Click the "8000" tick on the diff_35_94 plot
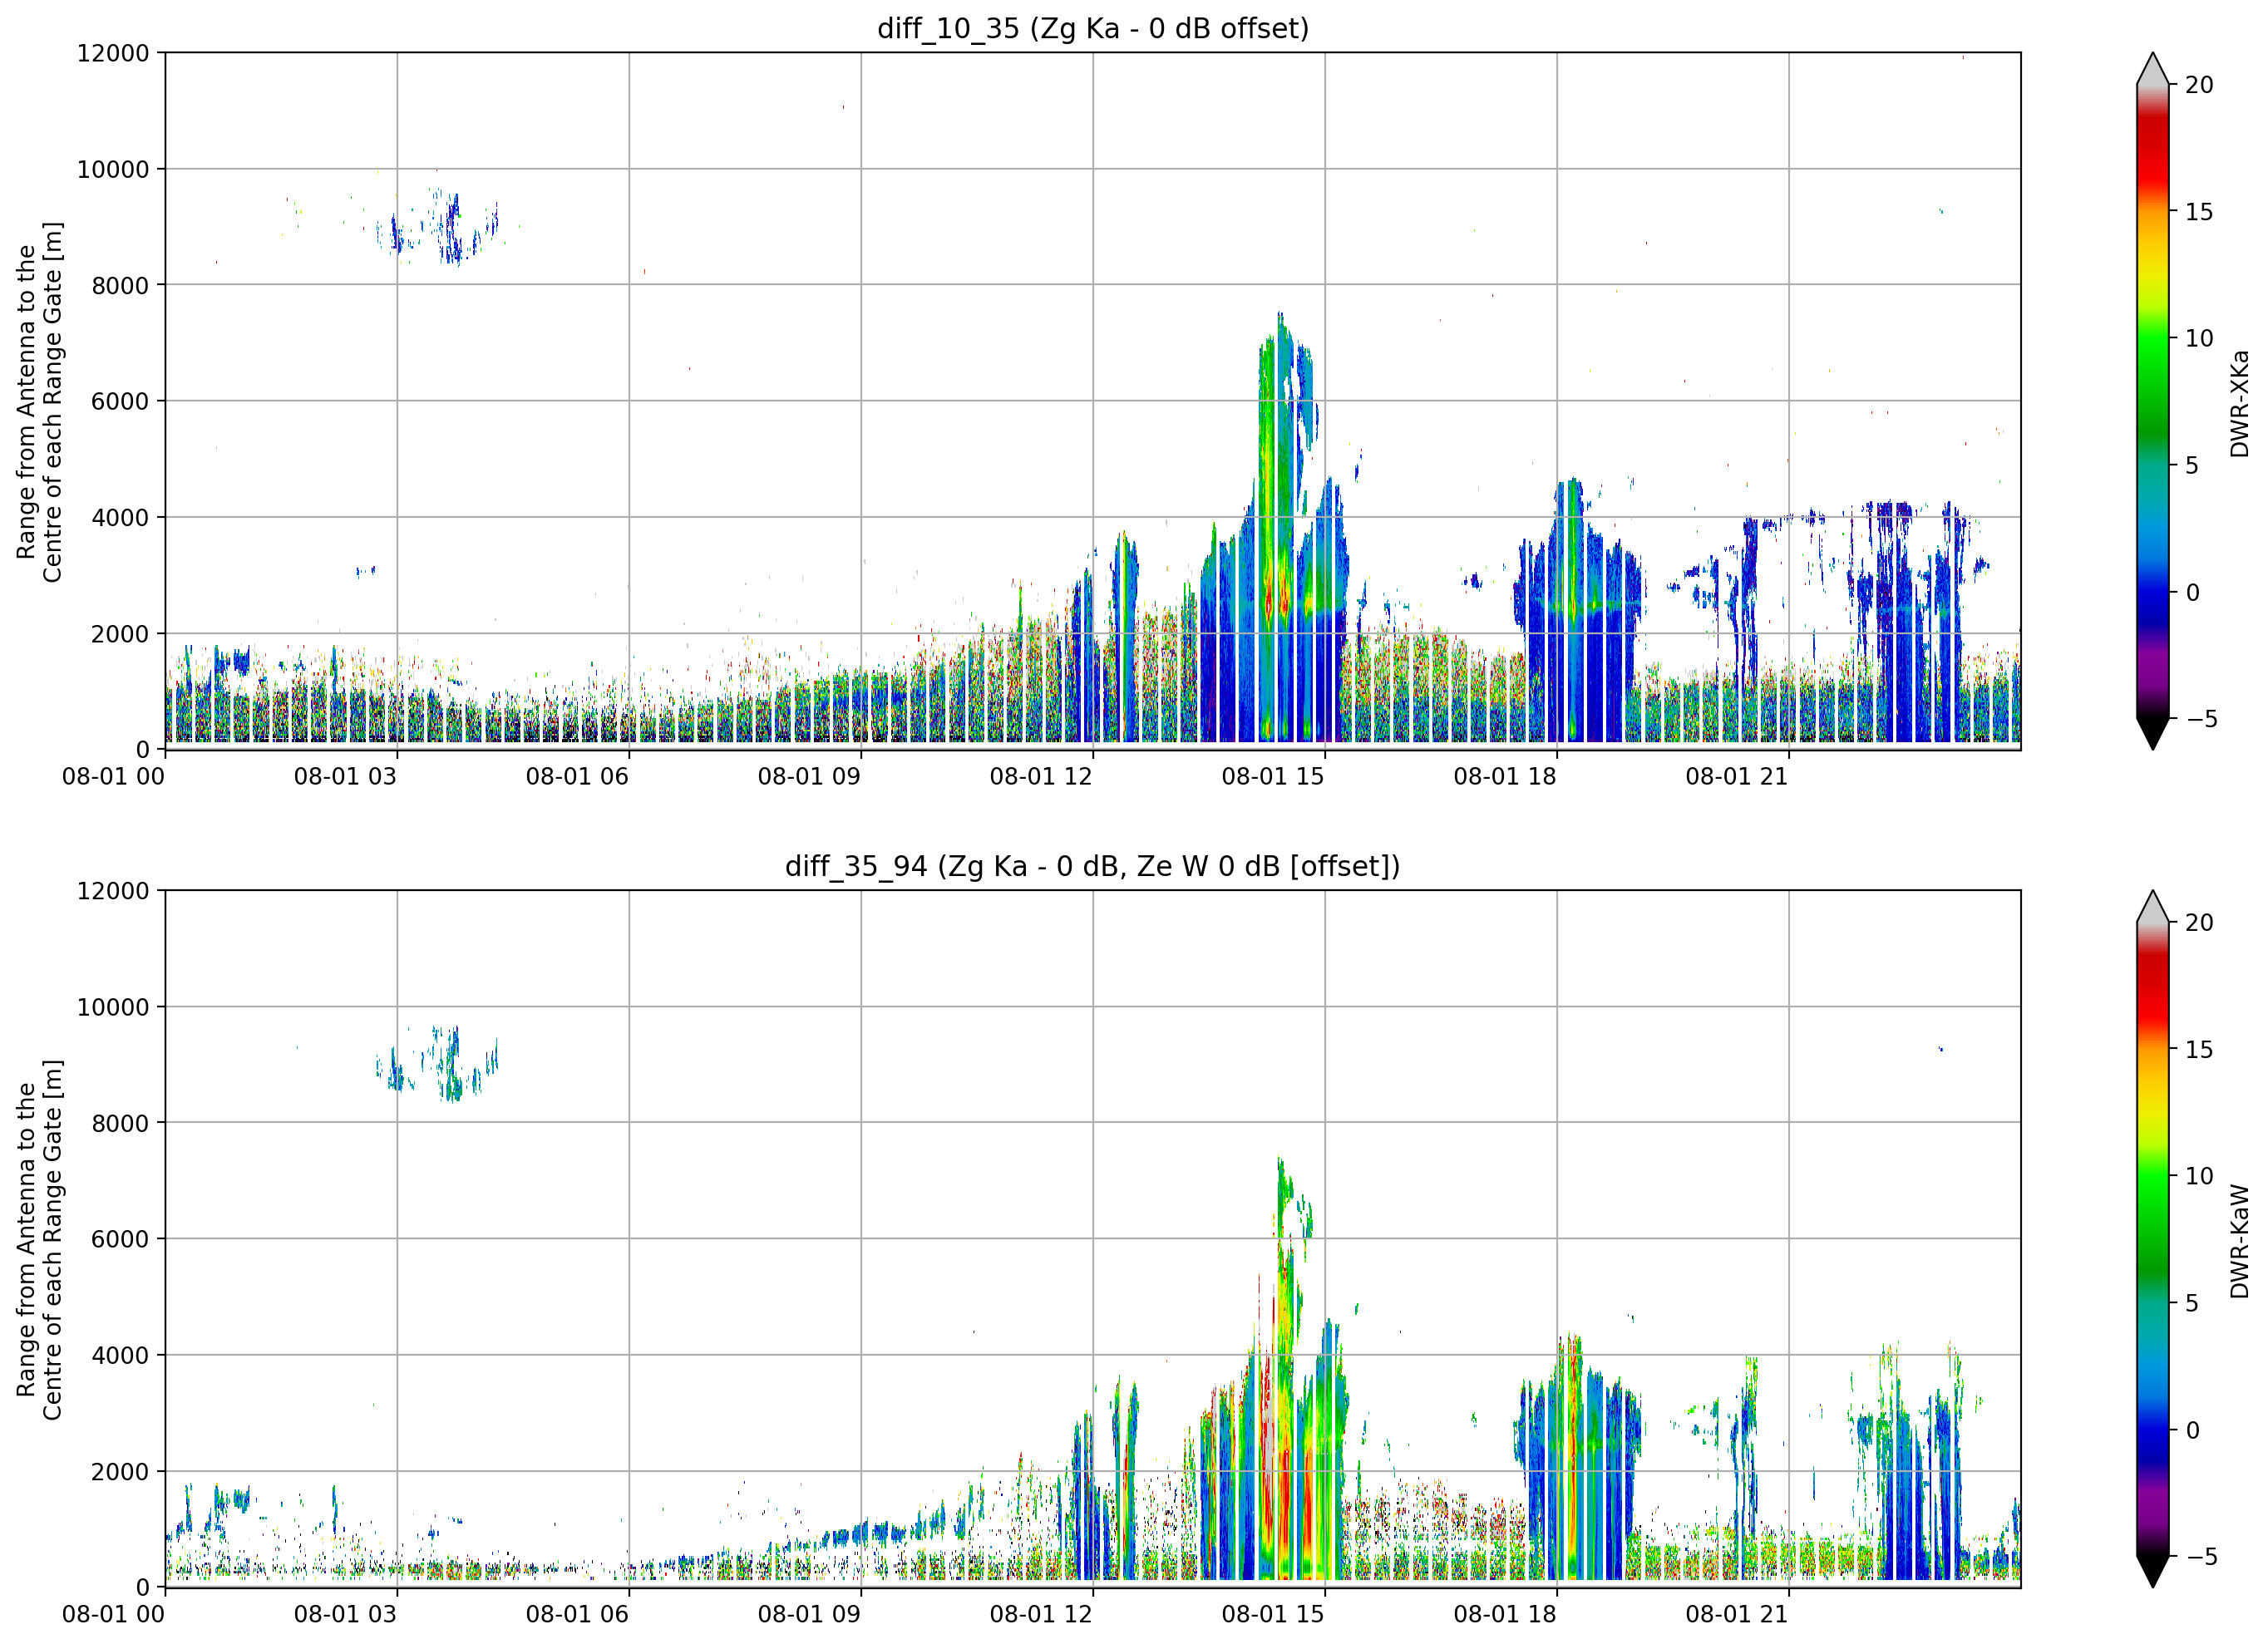This screenshot has width=2268, height=1644. coord(120,1123)
